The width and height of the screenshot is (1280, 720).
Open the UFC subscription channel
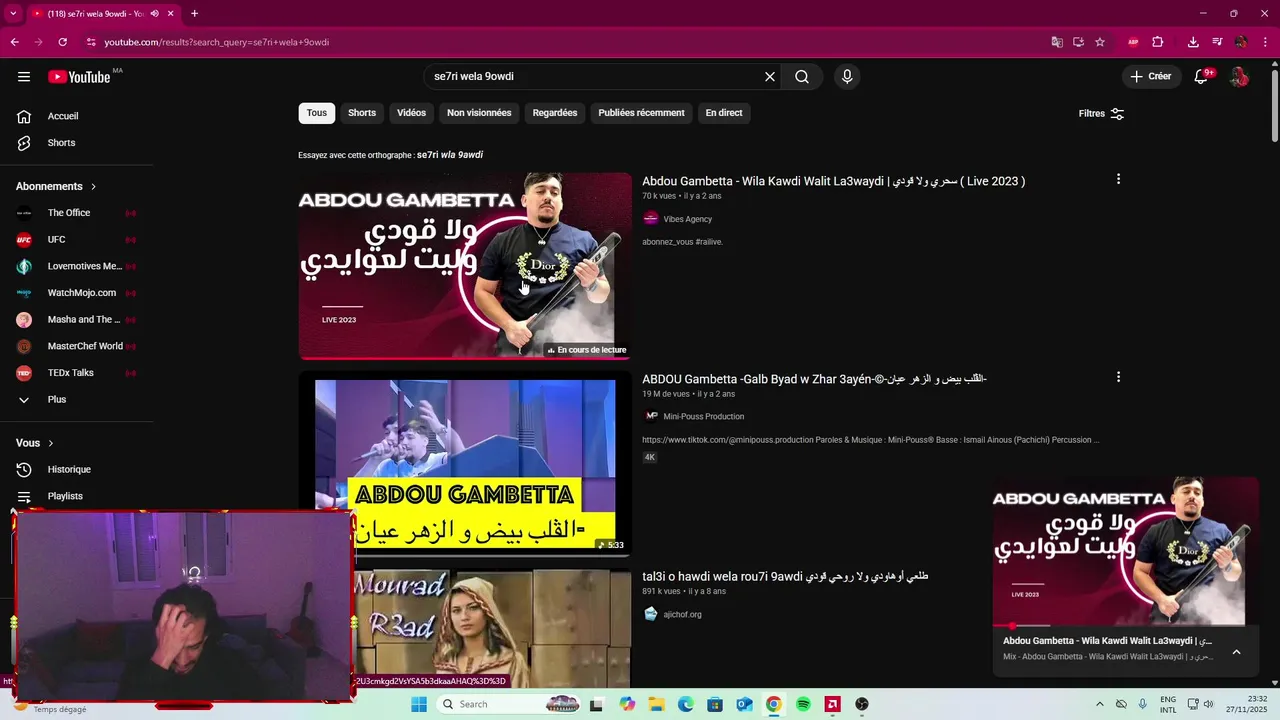[x=76, y=240]
